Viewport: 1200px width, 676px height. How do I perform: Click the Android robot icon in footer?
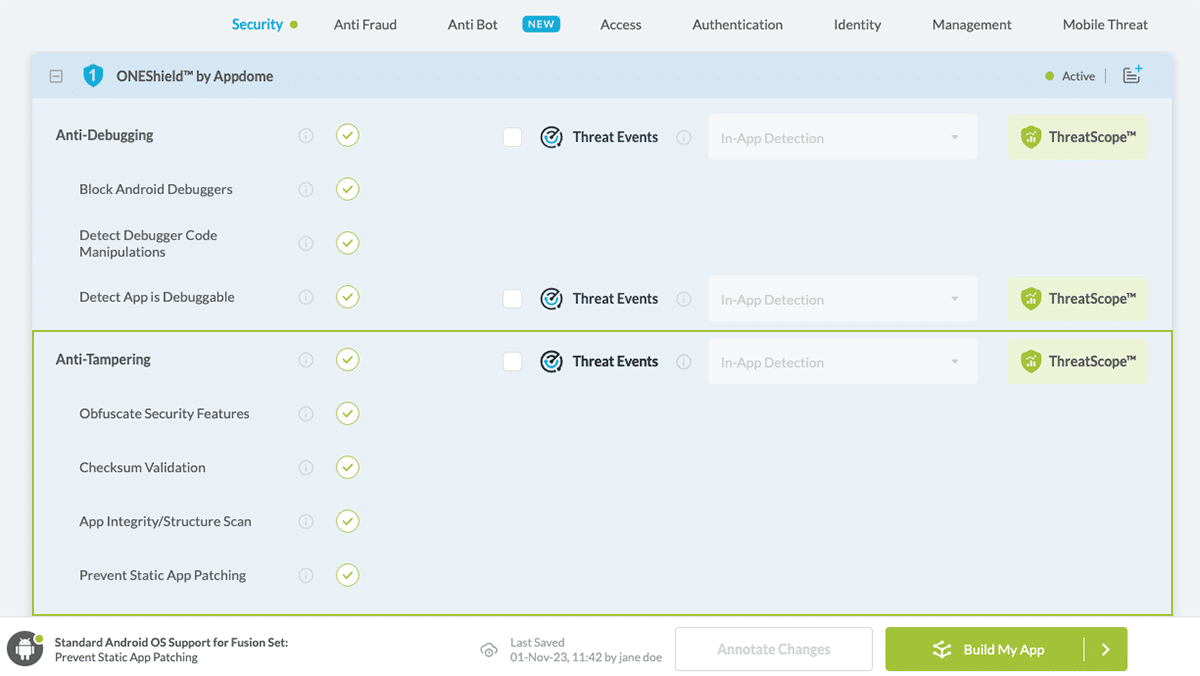pyautogui.click(x=24, y=649)
